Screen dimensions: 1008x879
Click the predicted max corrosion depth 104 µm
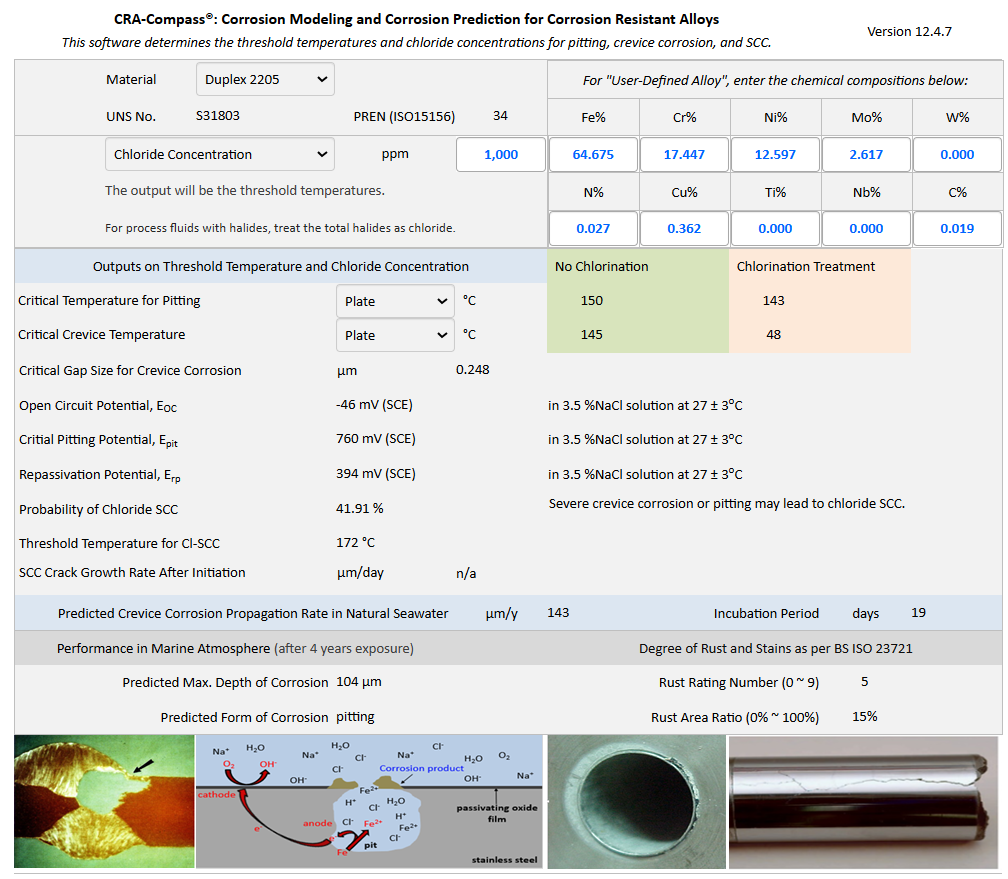coord(359,682)
